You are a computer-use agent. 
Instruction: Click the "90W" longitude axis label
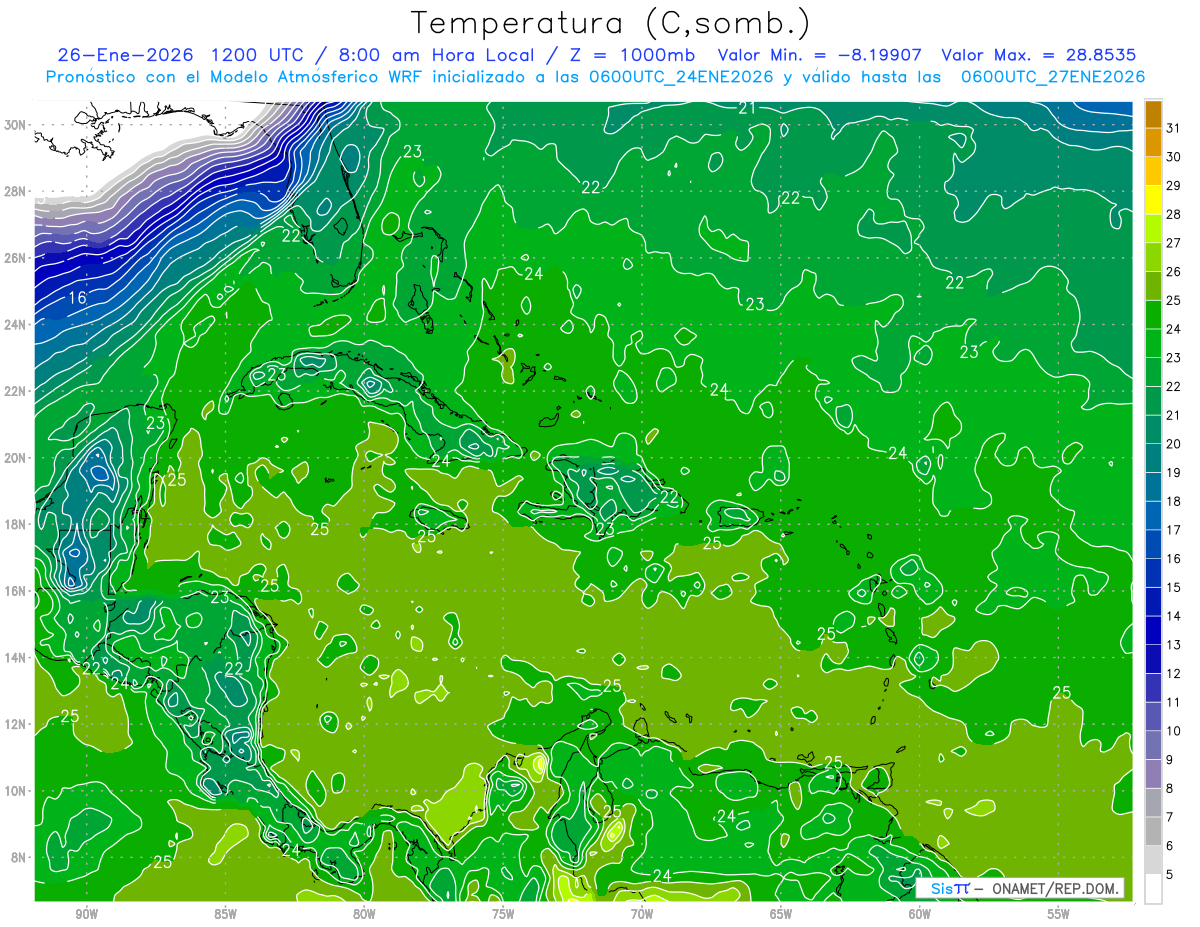(x=86, y=914)
